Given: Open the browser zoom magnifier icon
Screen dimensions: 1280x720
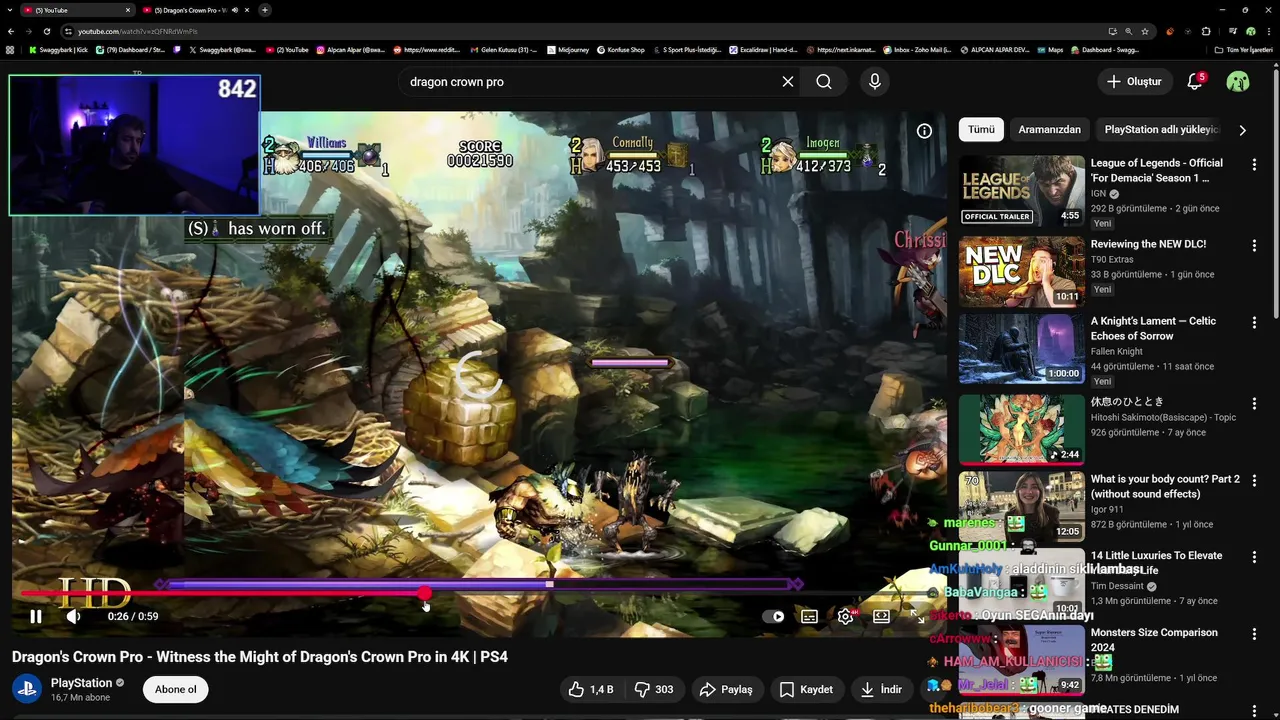Looking at the screenshot, I should click(1128, 31).
